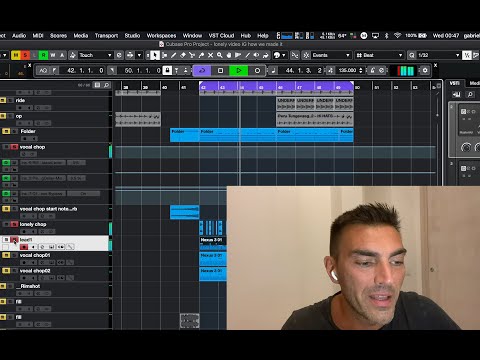Toggle global Mute M button in toolbar

(x=16, y=55)
